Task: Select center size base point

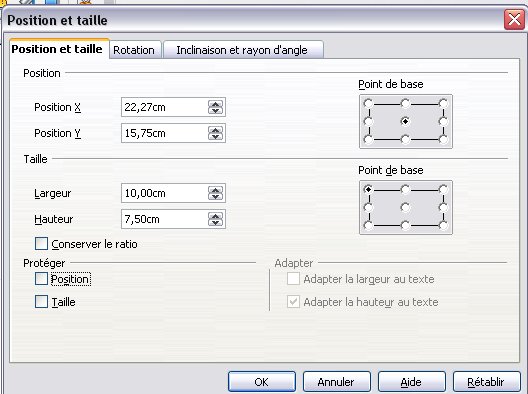Action: (405, 207)
